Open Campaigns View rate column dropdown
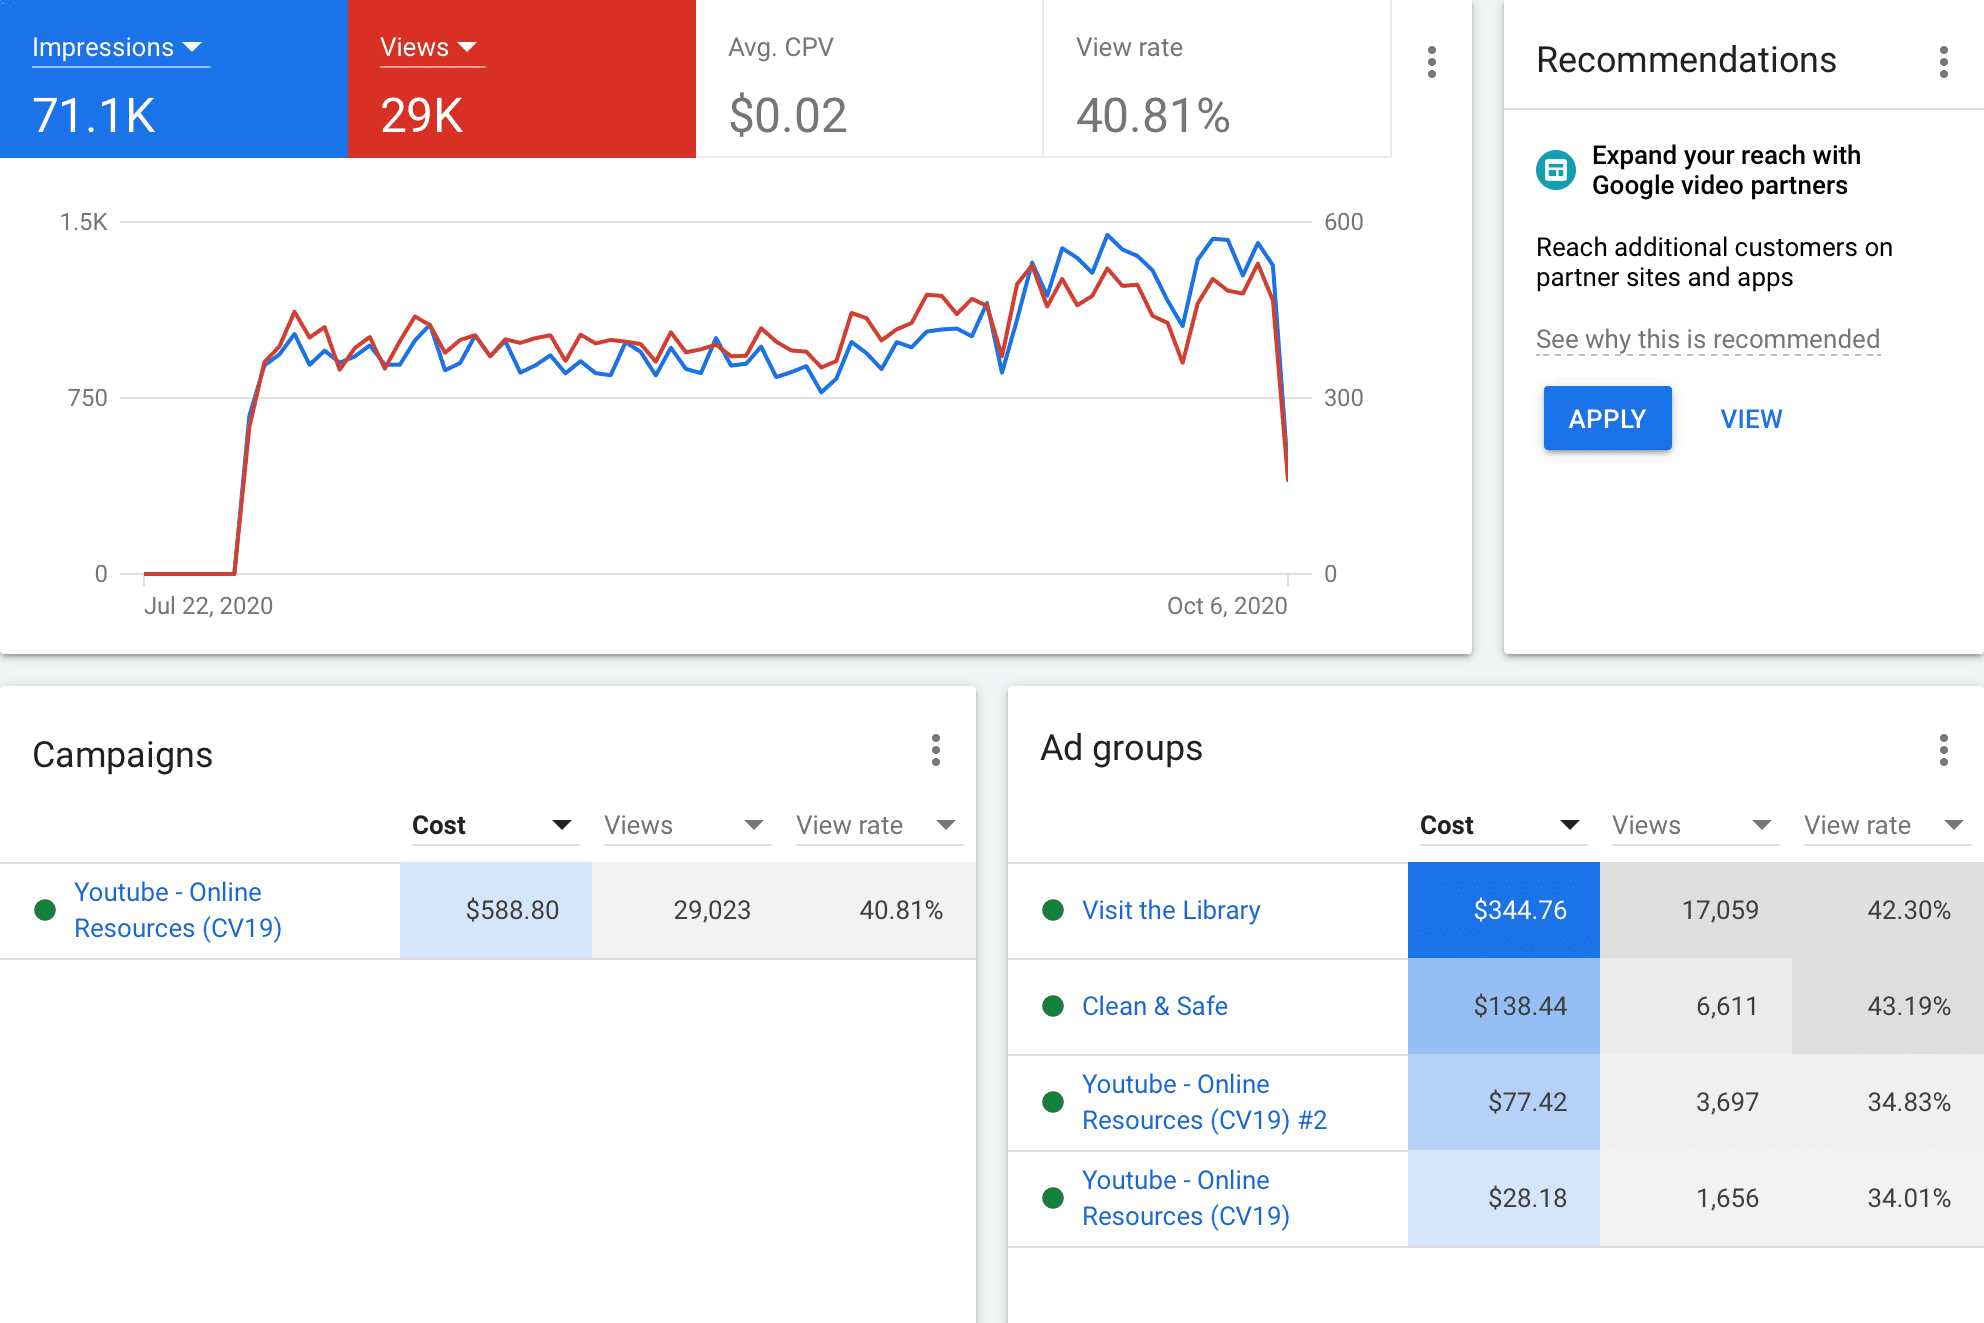 [x=878, y=825]
